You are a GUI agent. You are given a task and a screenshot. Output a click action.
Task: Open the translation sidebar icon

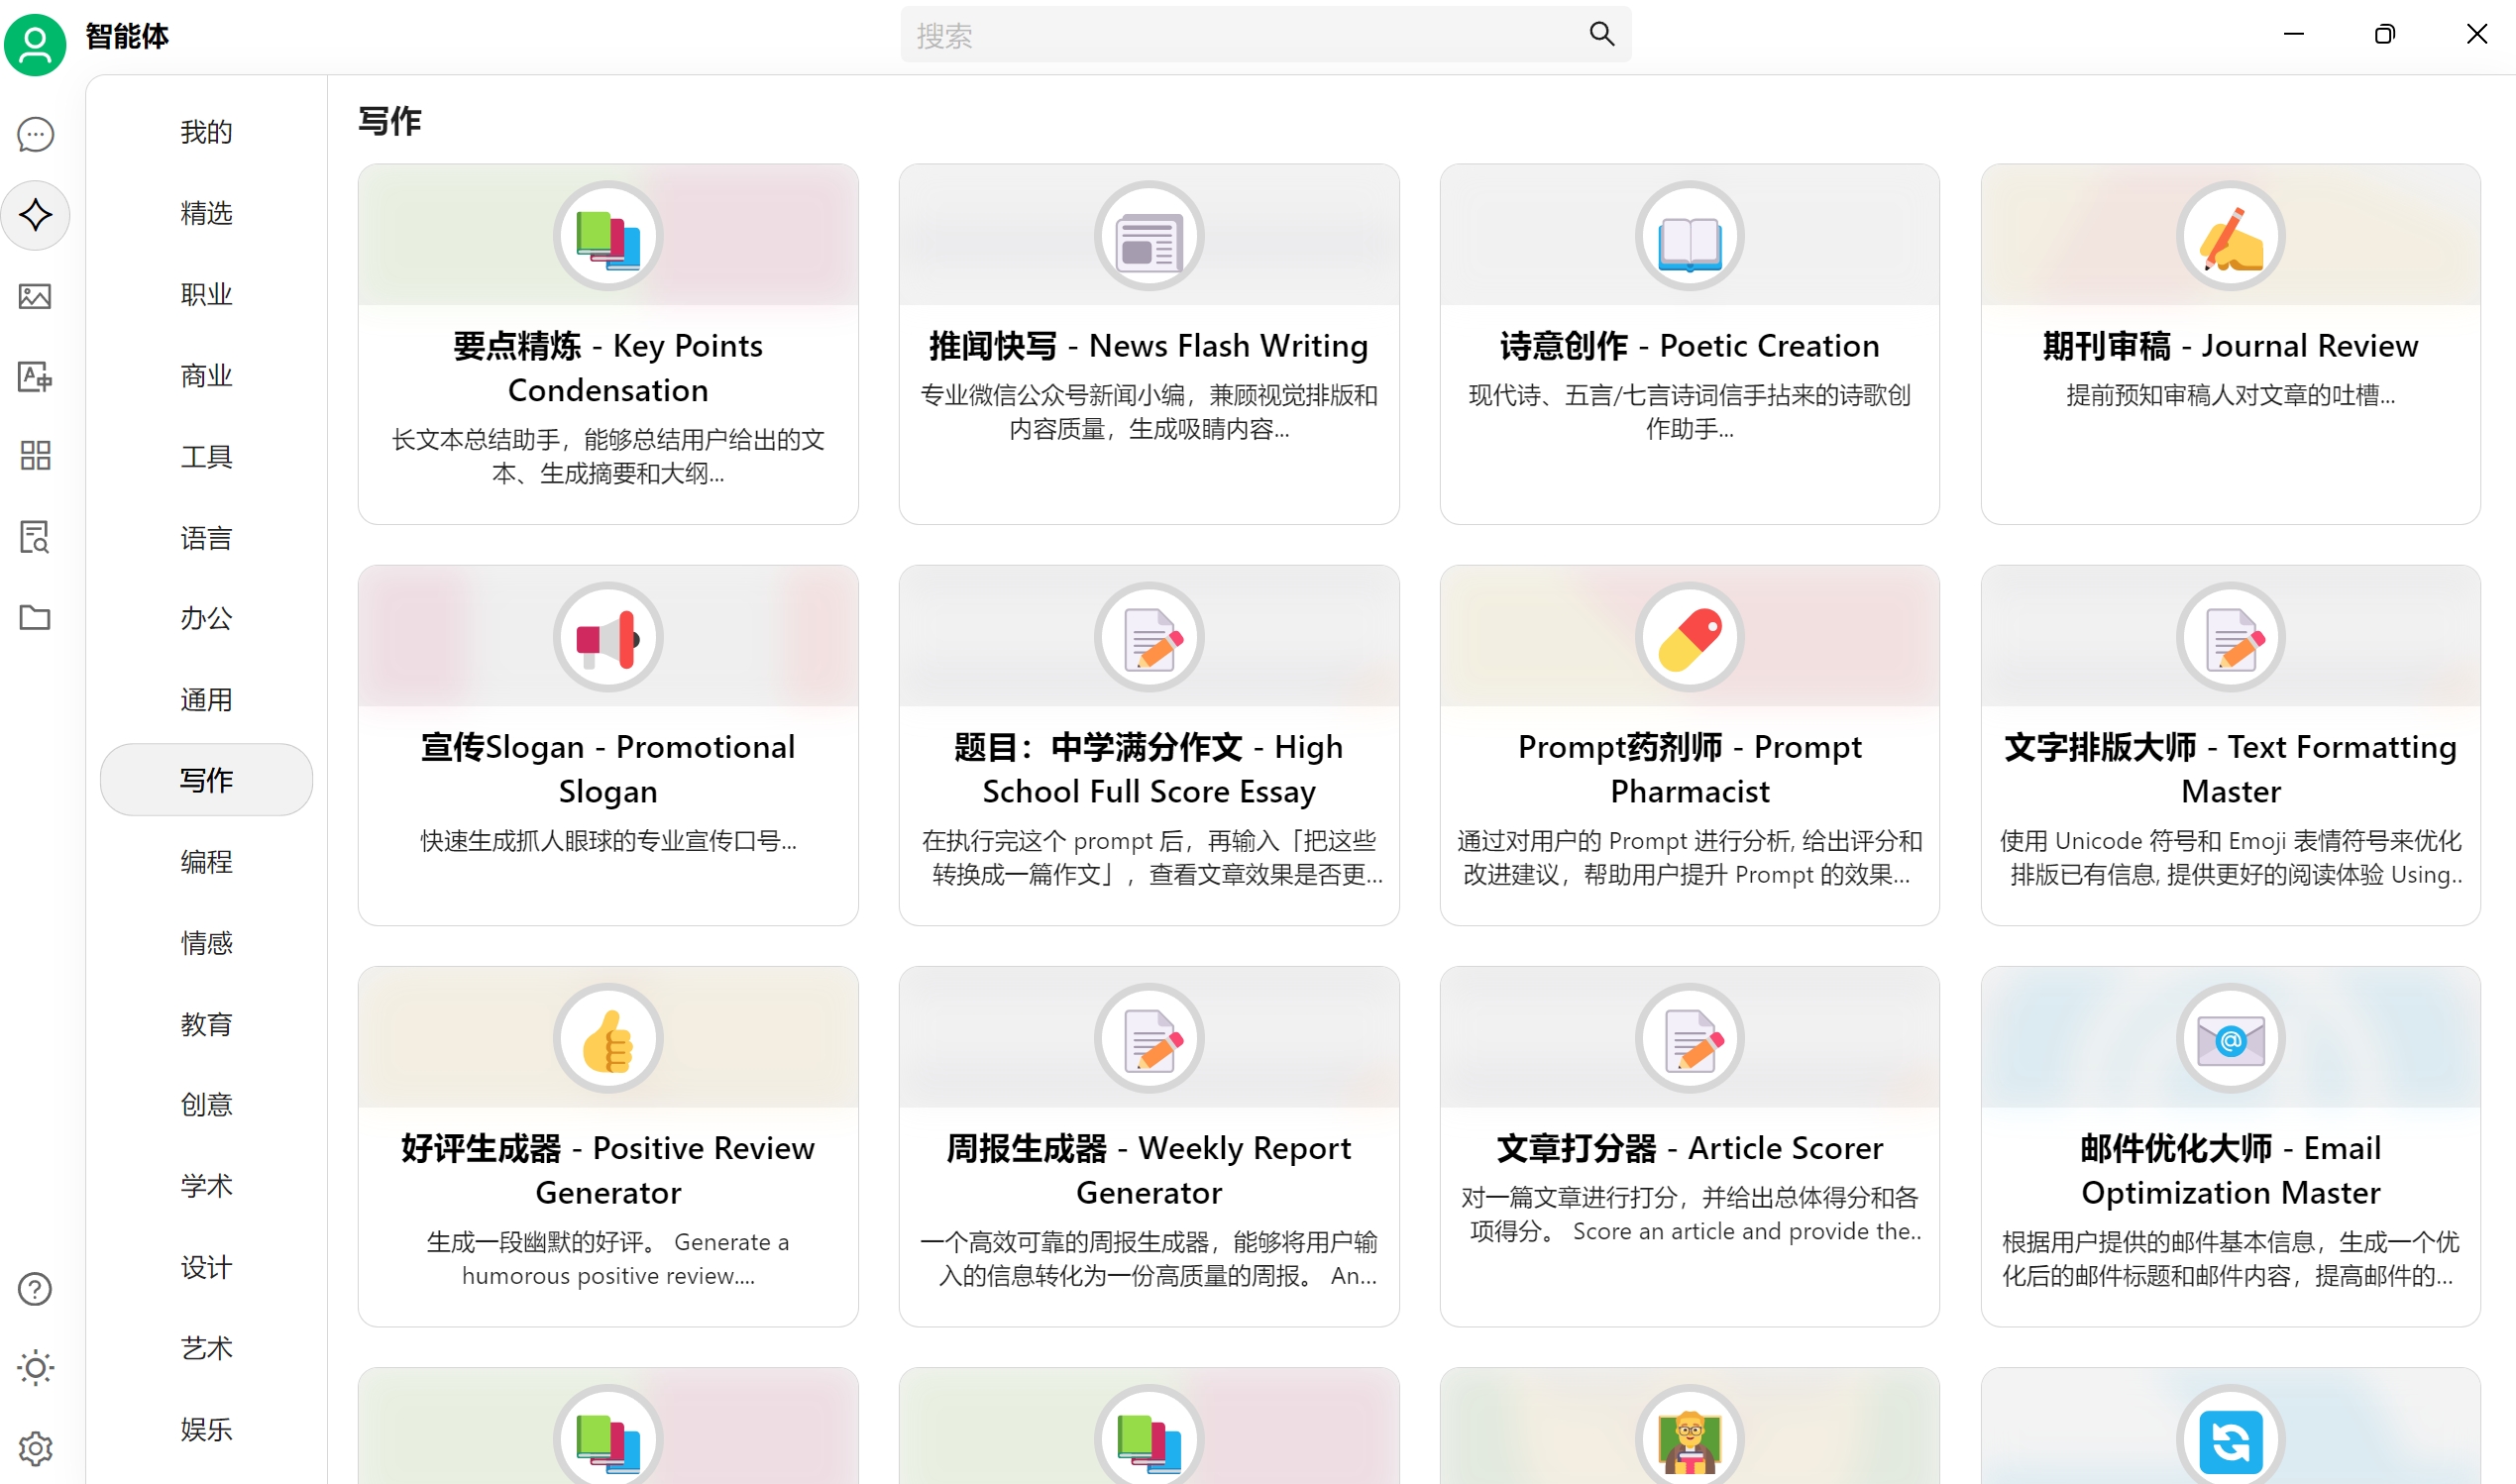click(35, 377)
